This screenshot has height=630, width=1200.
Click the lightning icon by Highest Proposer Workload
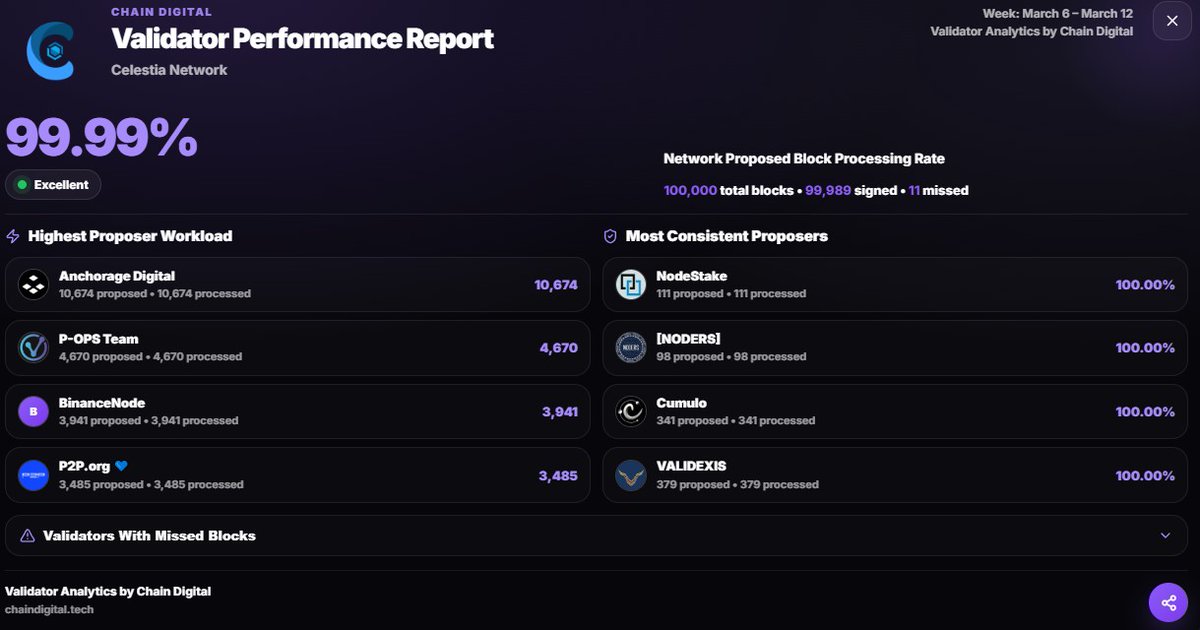(13, 237)
